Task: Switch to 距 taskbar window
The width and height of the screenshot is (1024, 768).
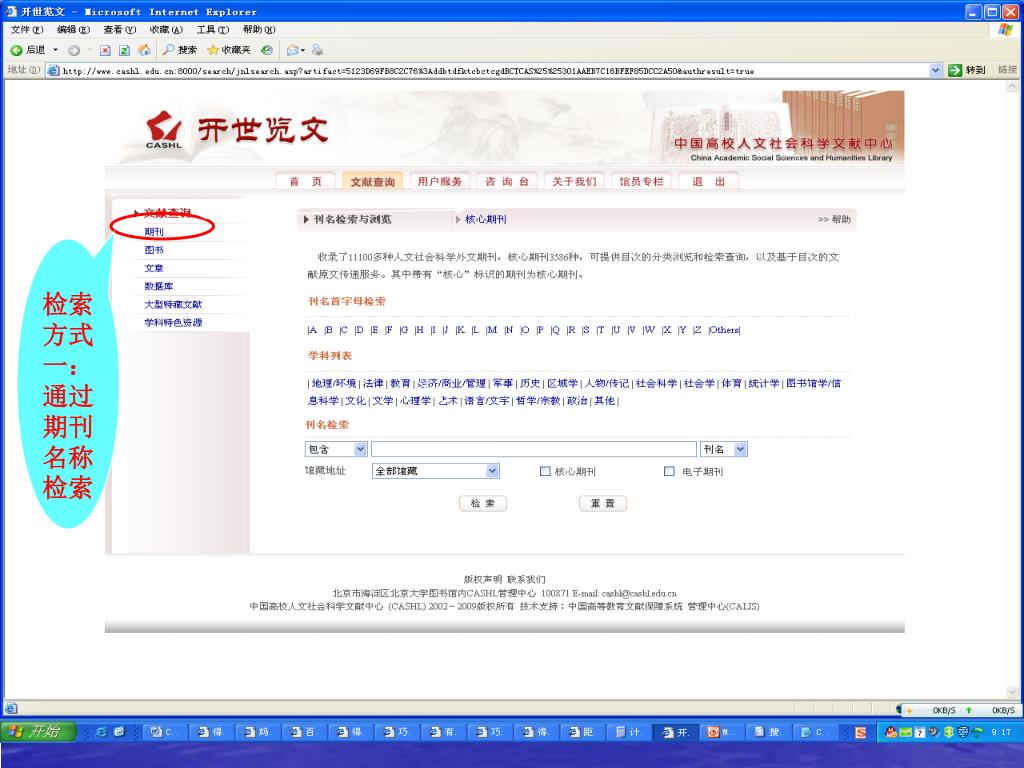Action: (x=582, y=732)
